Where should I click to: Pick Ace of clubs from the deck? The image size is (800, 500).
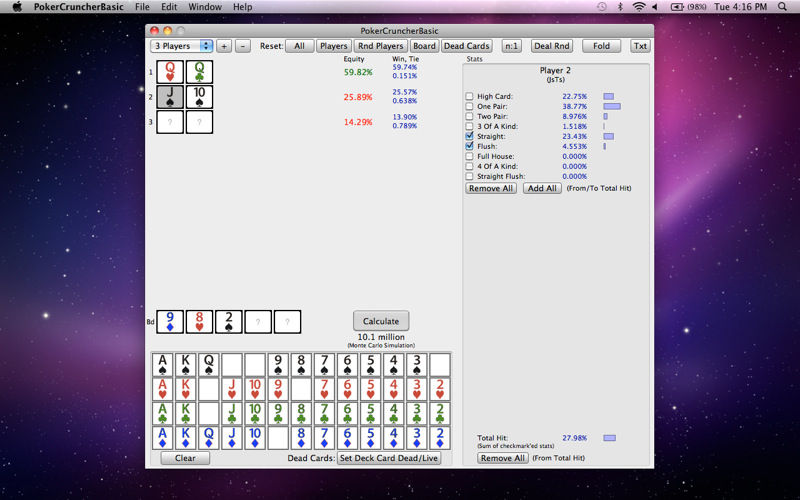pos(163,413)
